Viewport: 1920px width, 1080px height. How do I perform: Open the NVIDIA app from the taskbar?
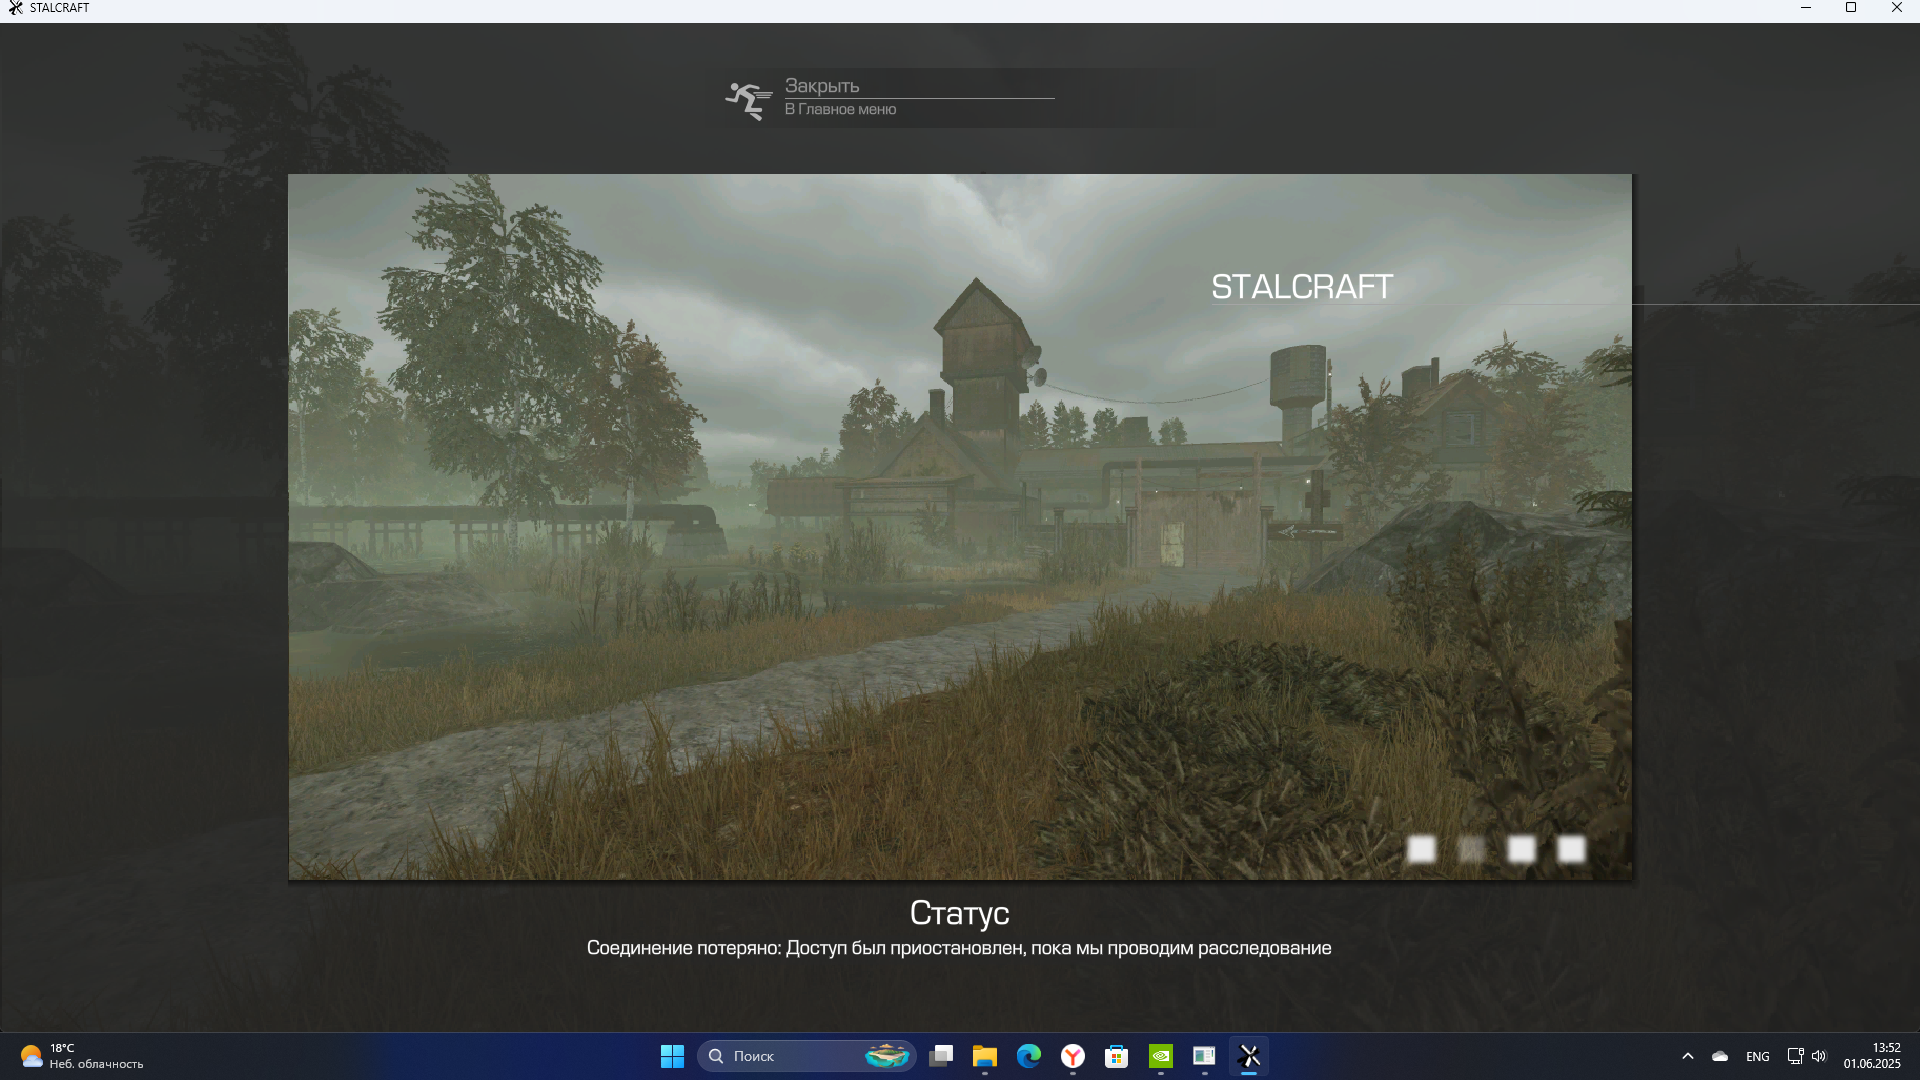[x=1161, y=1056]
